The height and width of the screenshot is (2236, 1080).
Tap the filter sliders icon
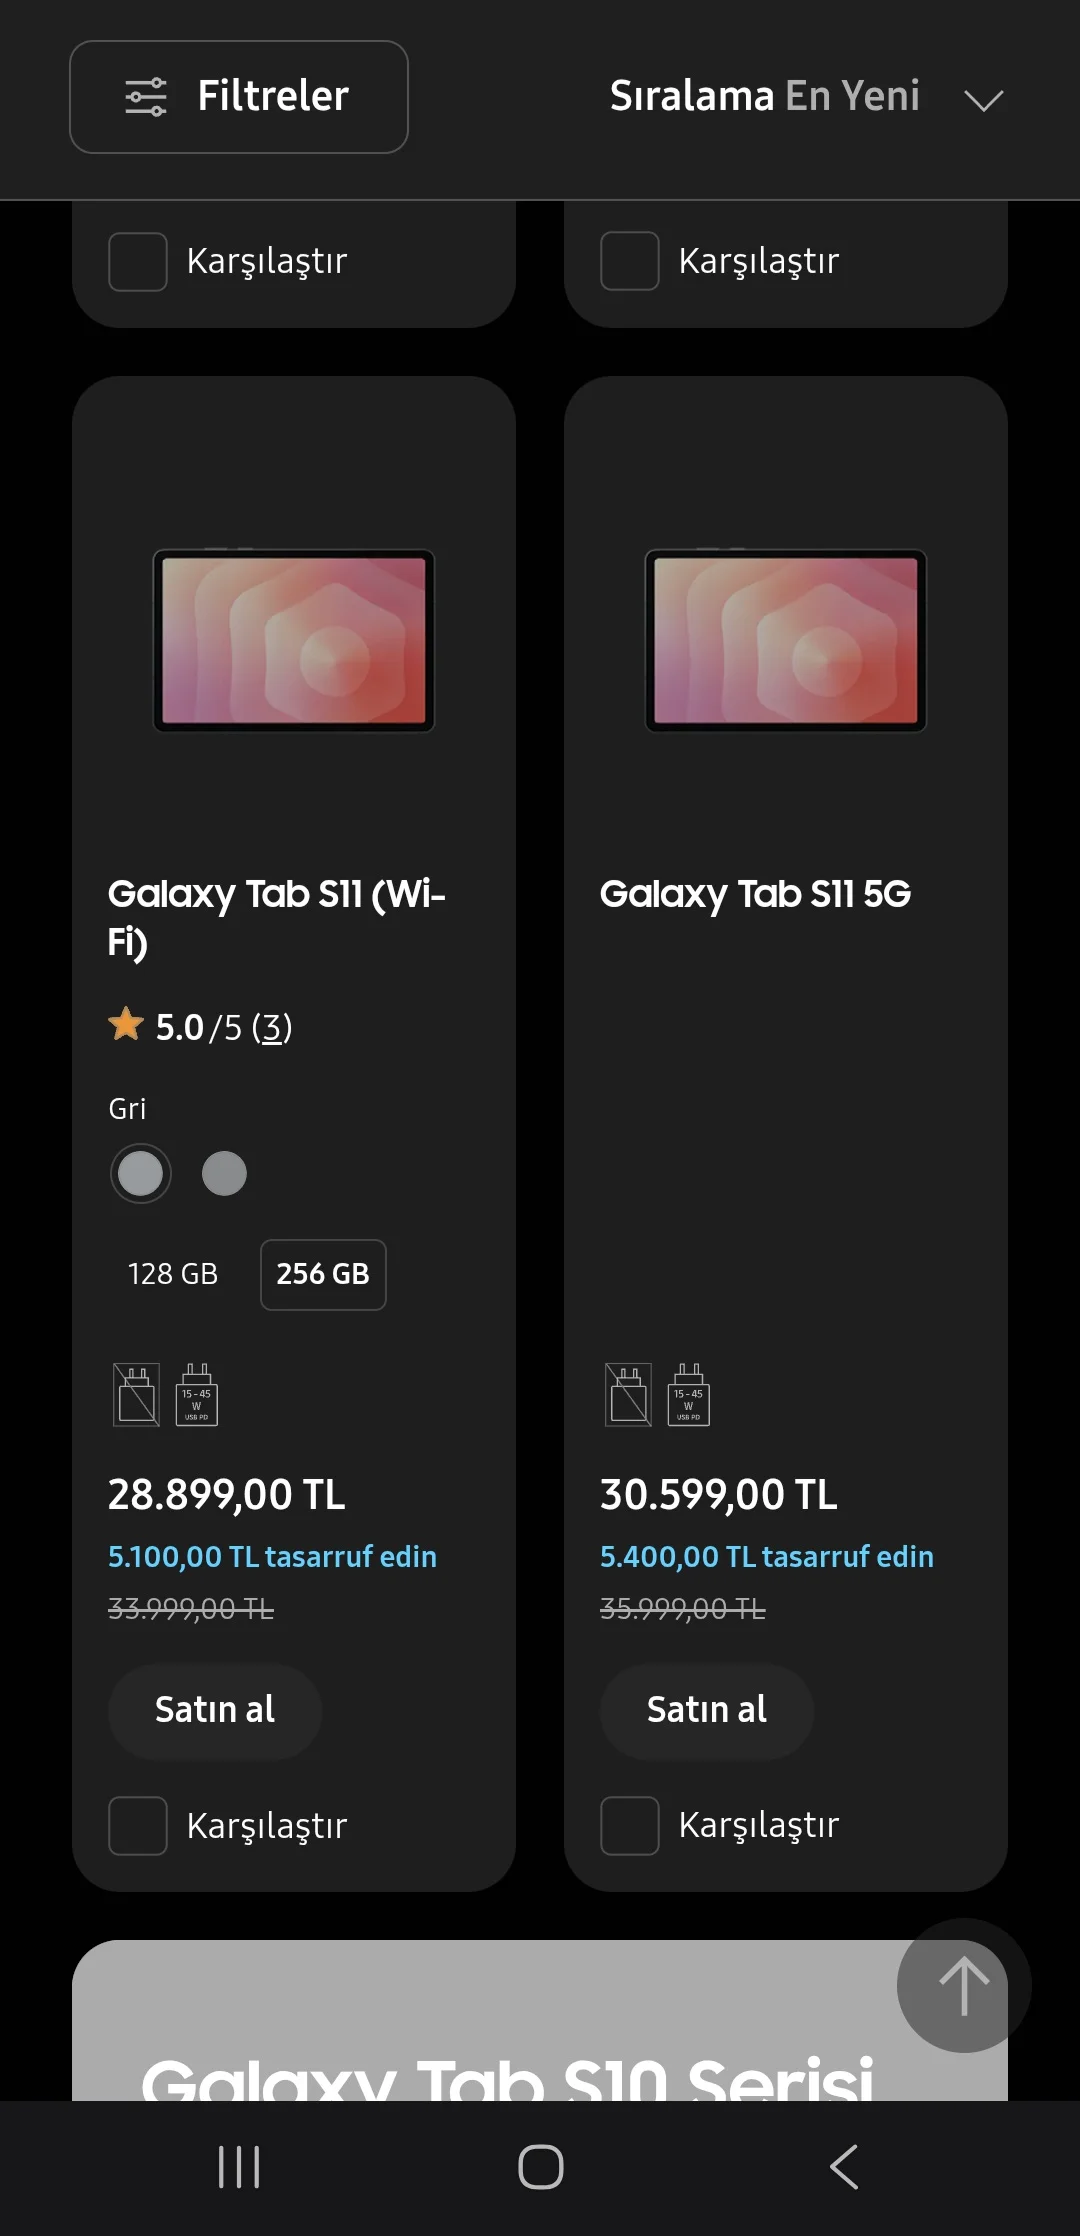(x=146, y=97)
